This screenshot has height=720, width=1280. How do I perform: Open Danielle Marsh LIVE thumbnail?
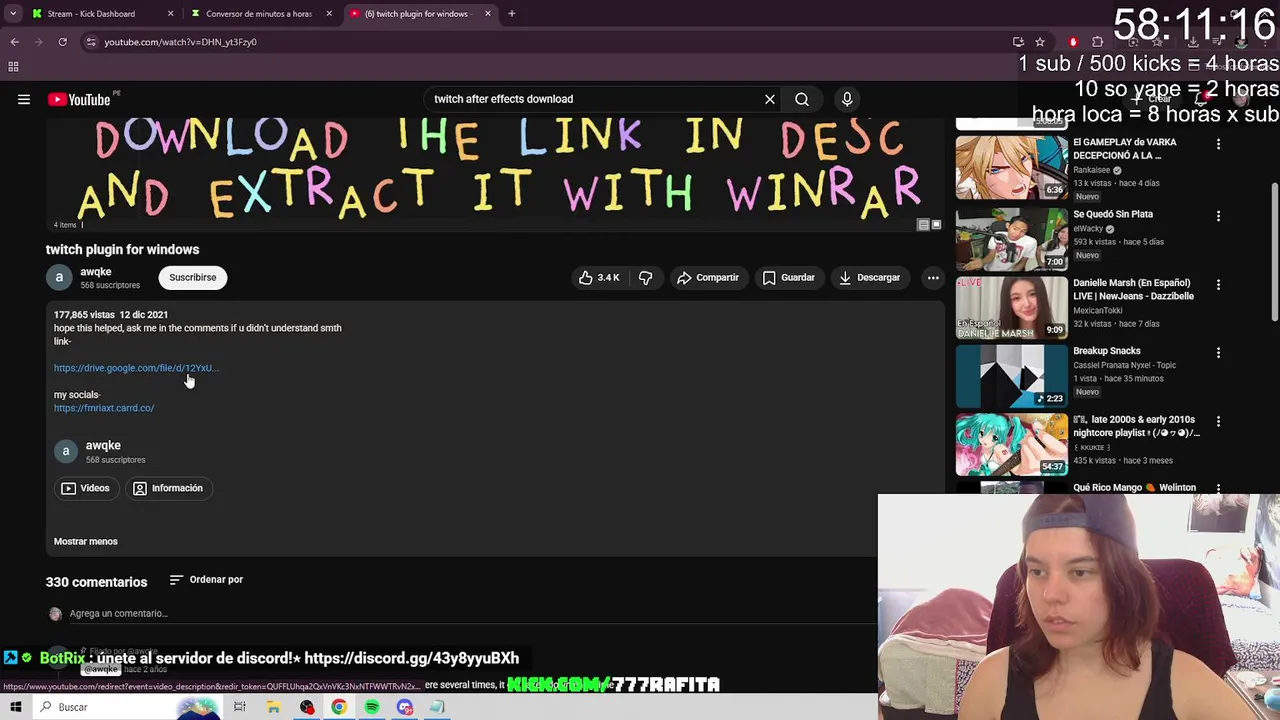1011,307
